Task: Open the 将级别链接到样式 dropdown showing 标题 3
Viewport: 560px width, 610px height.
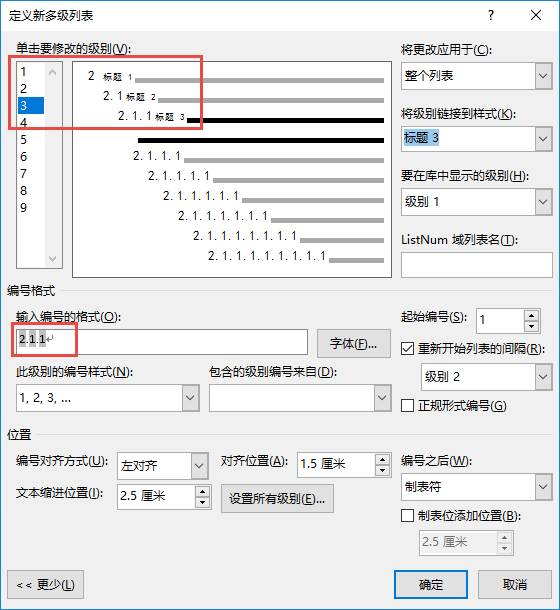Action: coord(543,138)
